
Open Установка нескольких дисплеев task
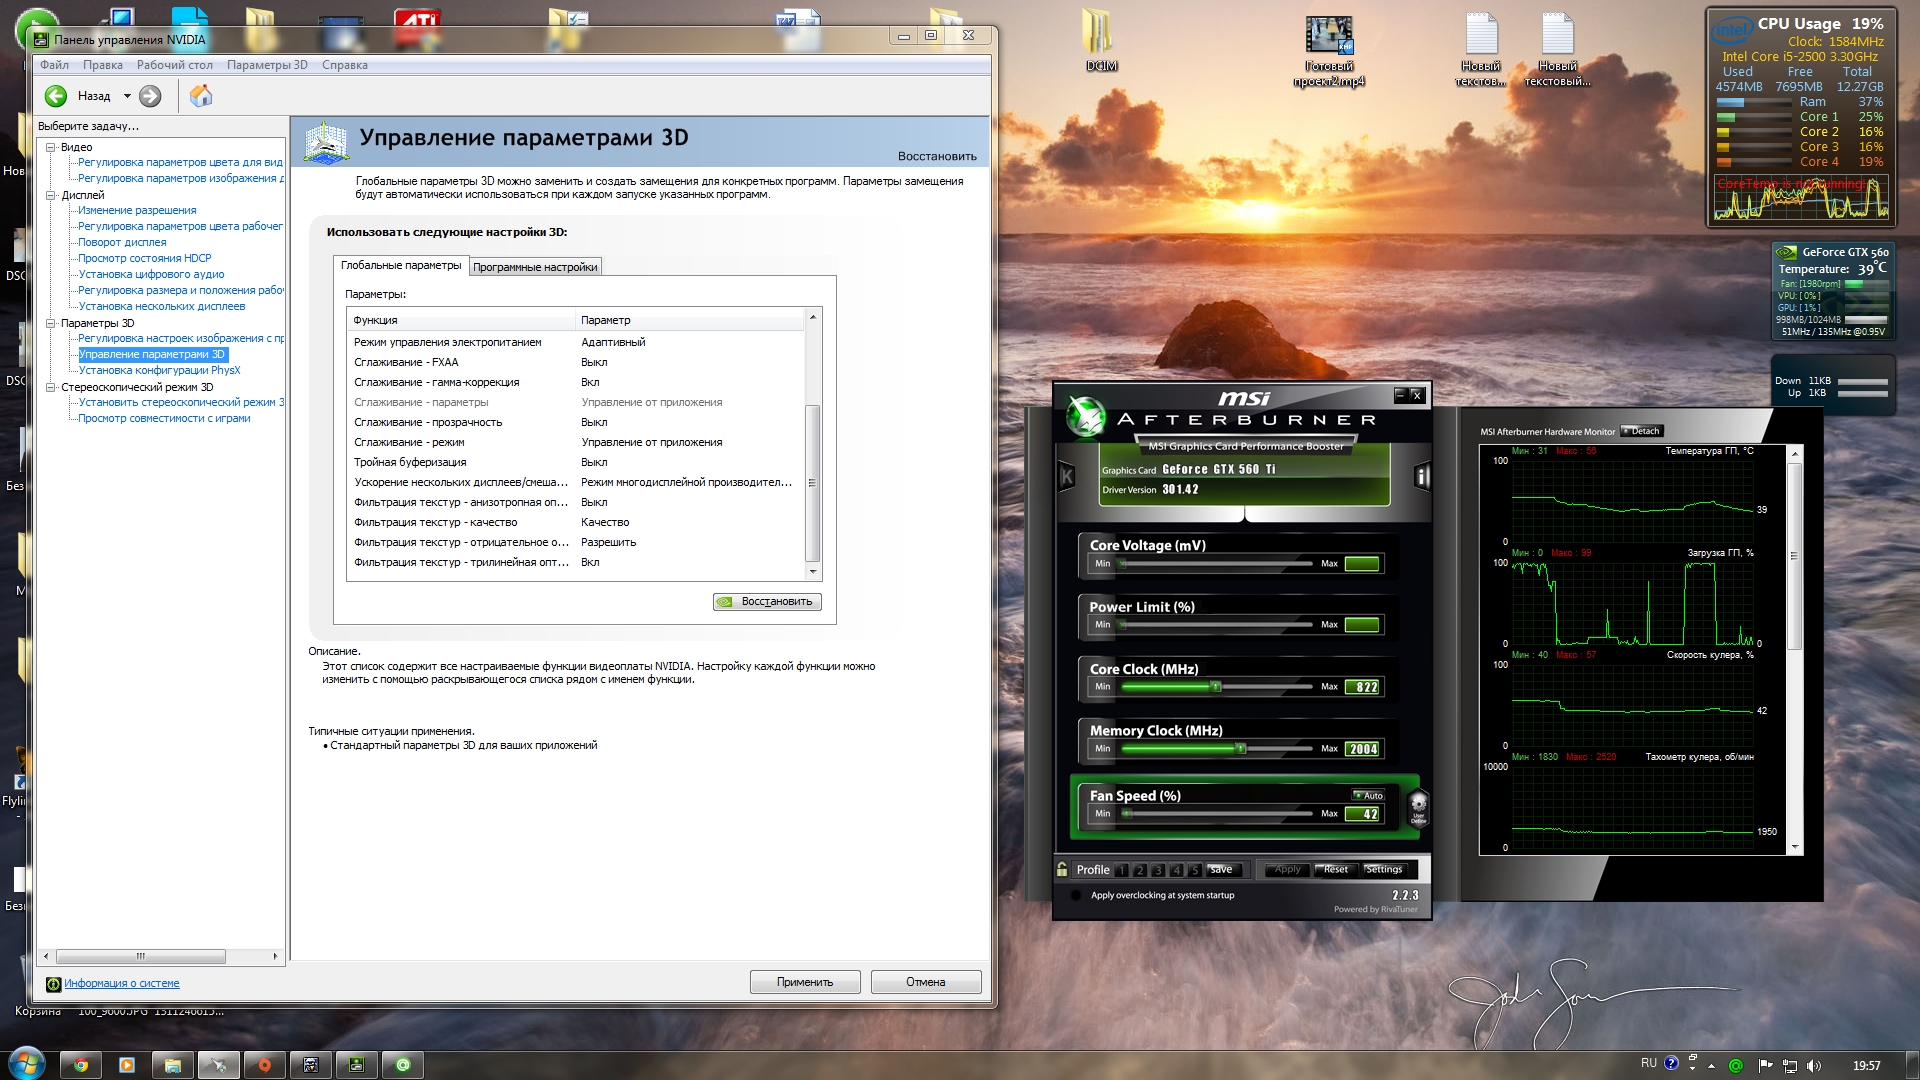point(162,306)
